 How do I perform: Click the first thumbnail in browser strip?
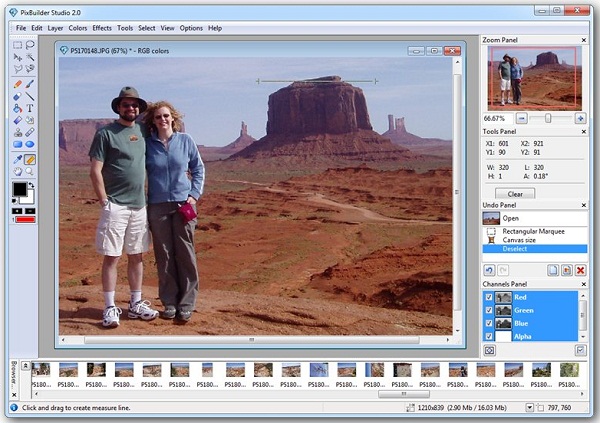(41, 370)
